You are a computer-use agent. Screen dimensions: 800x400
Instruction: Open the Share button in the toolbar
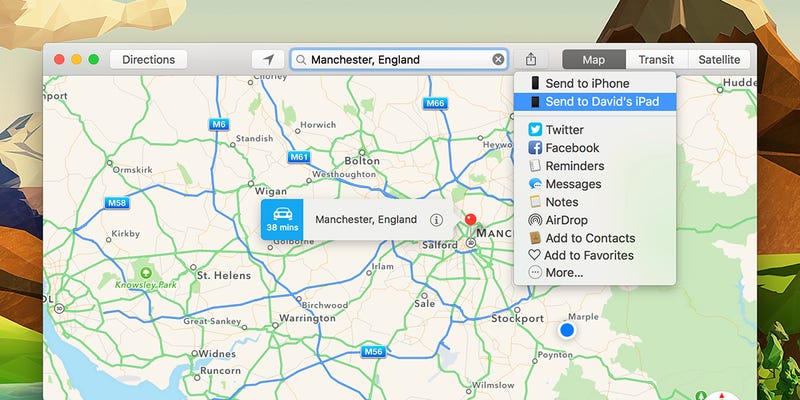(x=531, y=60)
